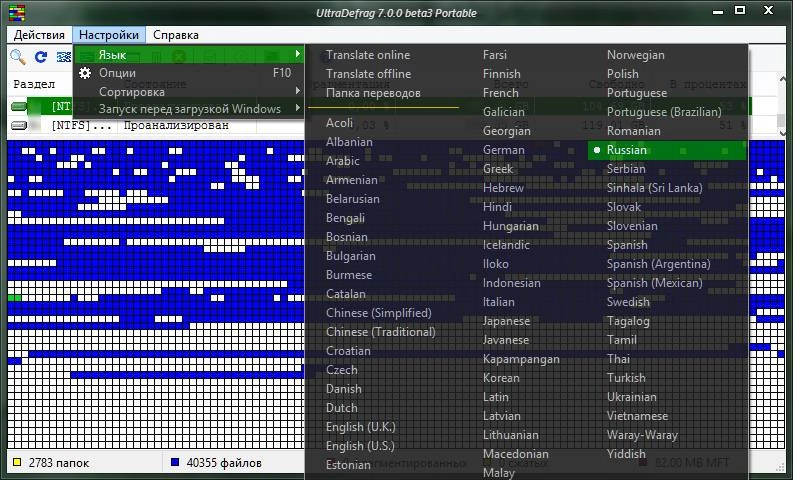793x480 pixels.
Task: Select Arabic language entry
Action: point(342,161)
